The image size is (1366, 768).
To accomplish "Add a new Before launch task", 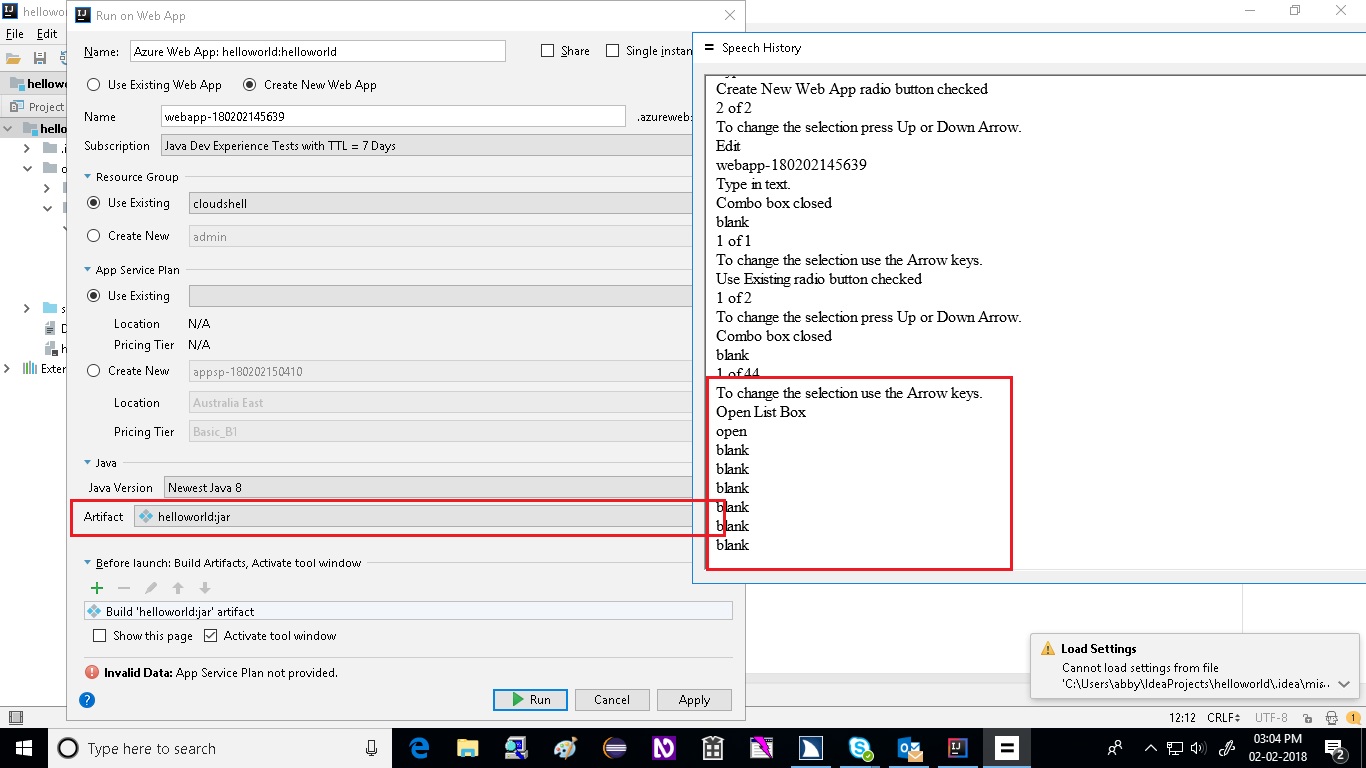I will tap(96, 588).
